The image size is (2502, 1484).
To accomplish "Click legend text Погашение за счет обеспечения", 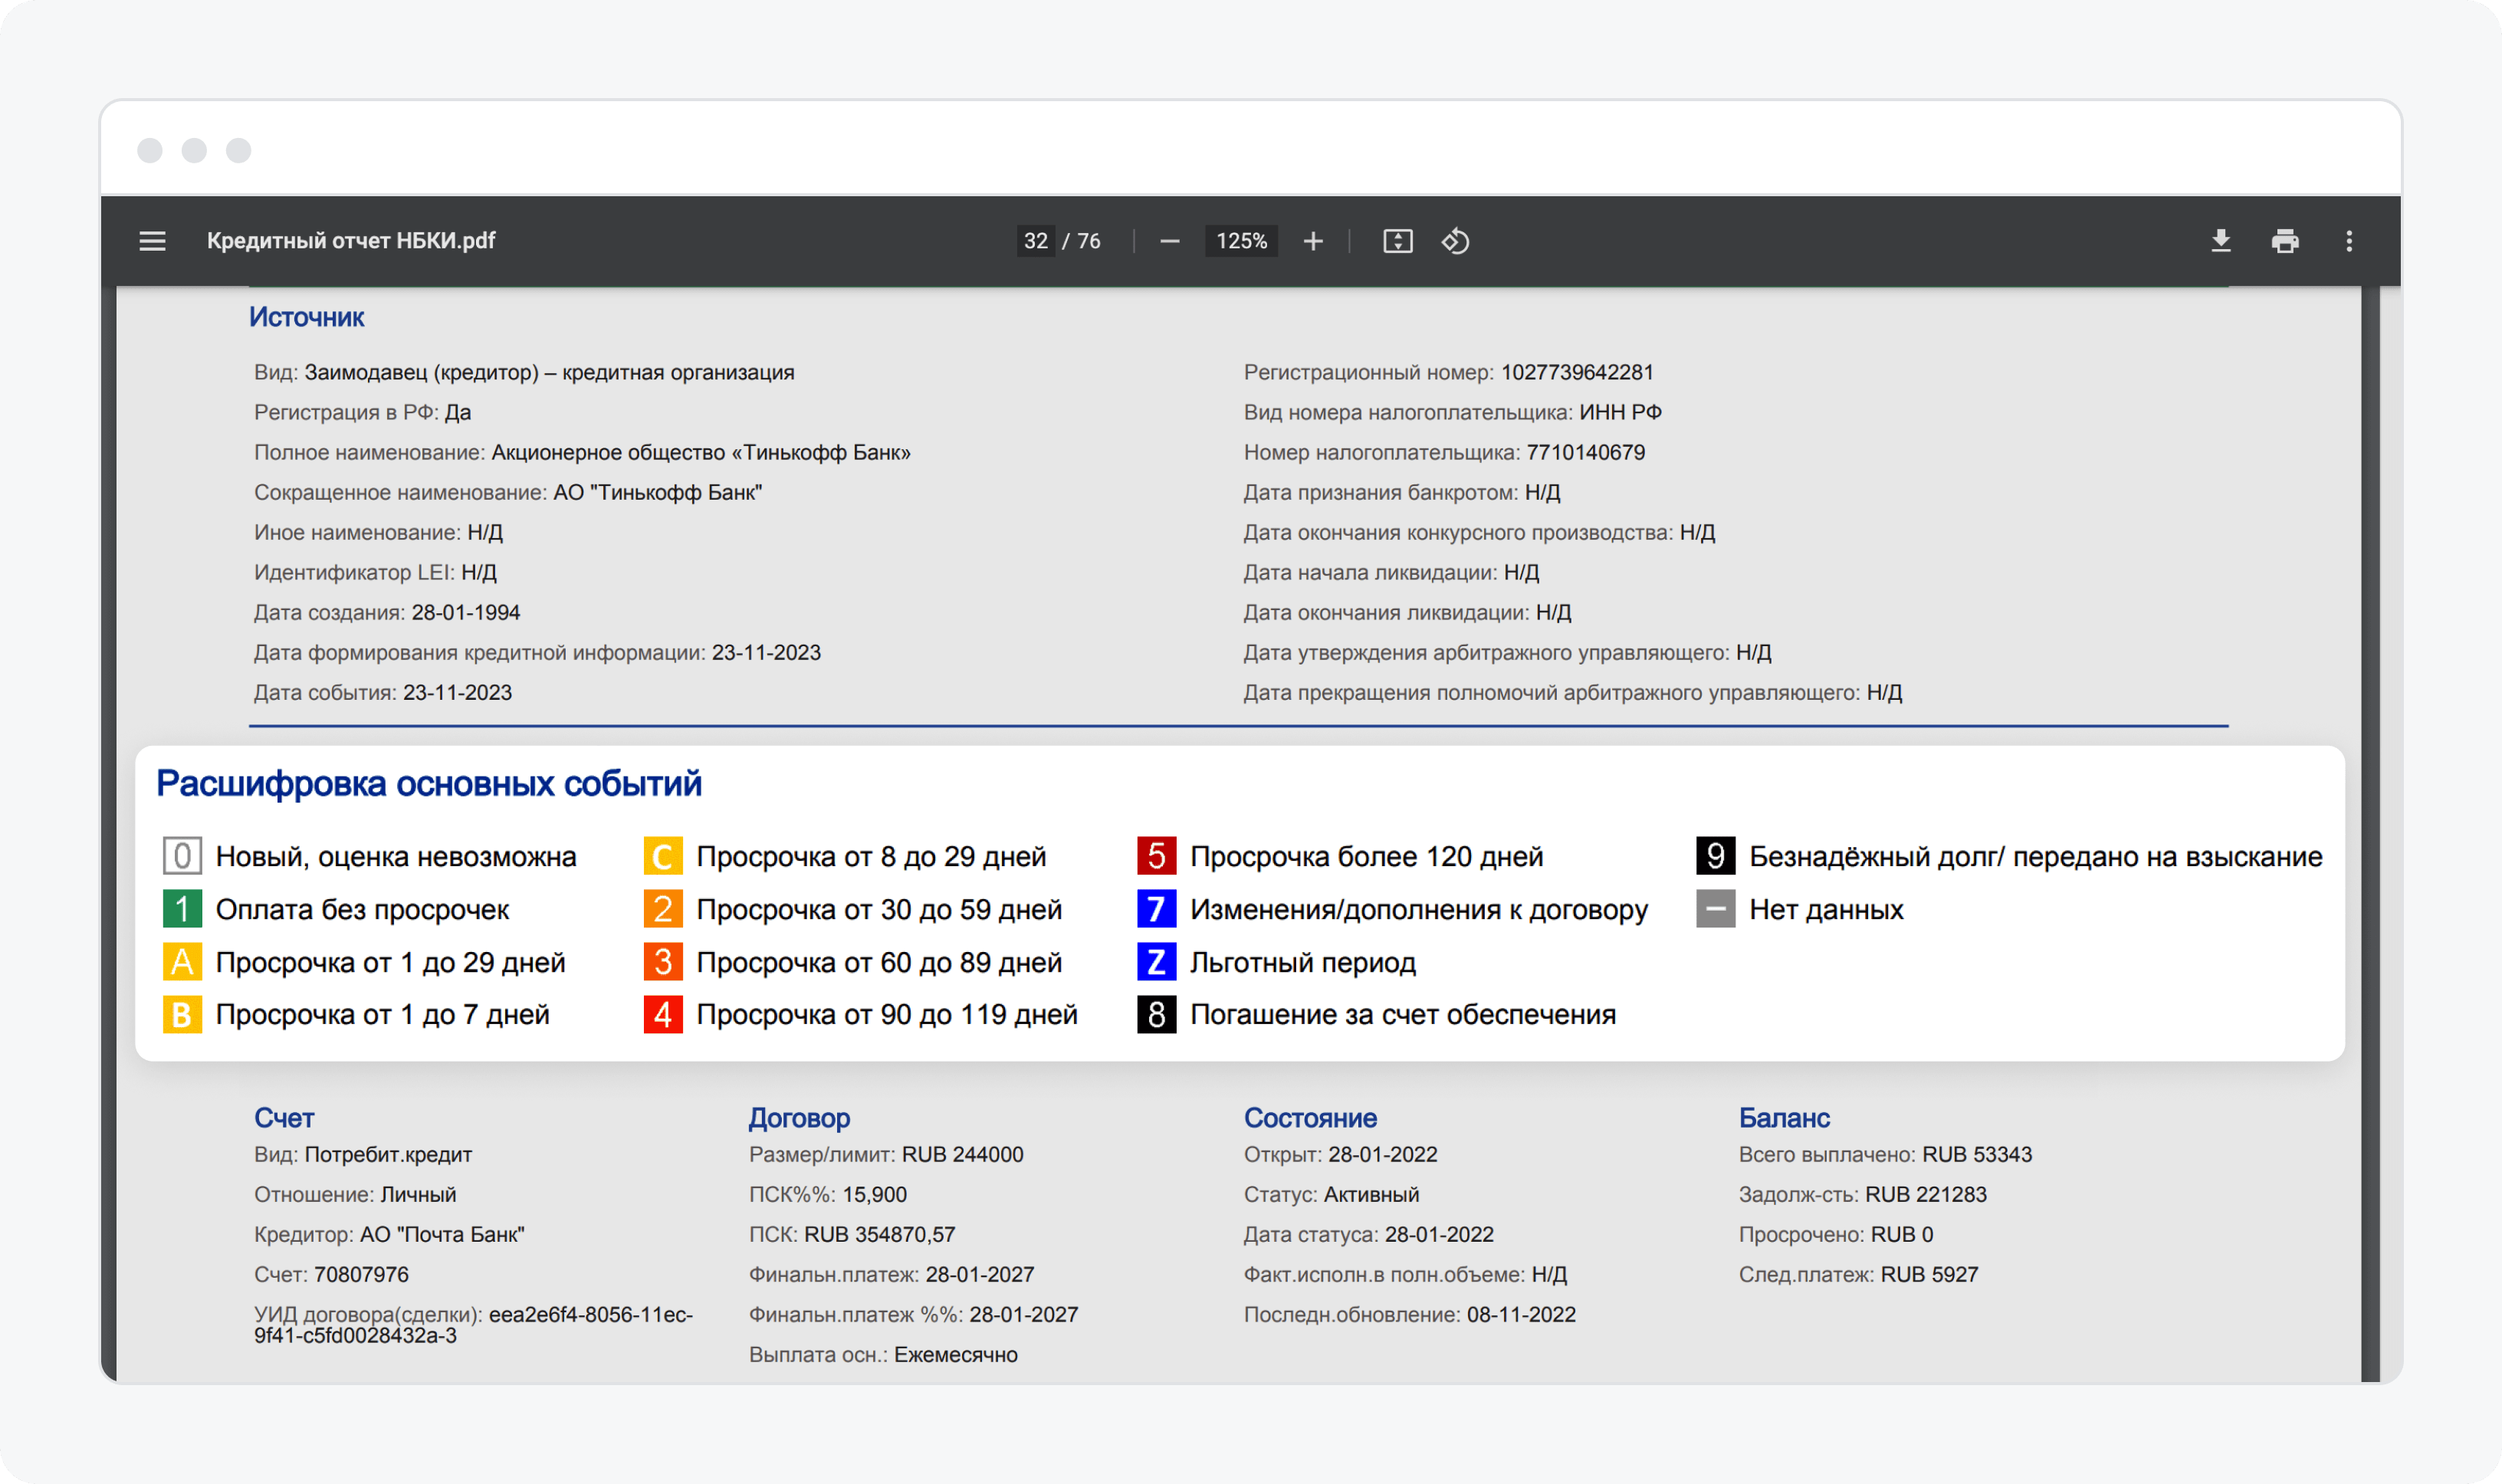I will click(x=1402, y=1014).
